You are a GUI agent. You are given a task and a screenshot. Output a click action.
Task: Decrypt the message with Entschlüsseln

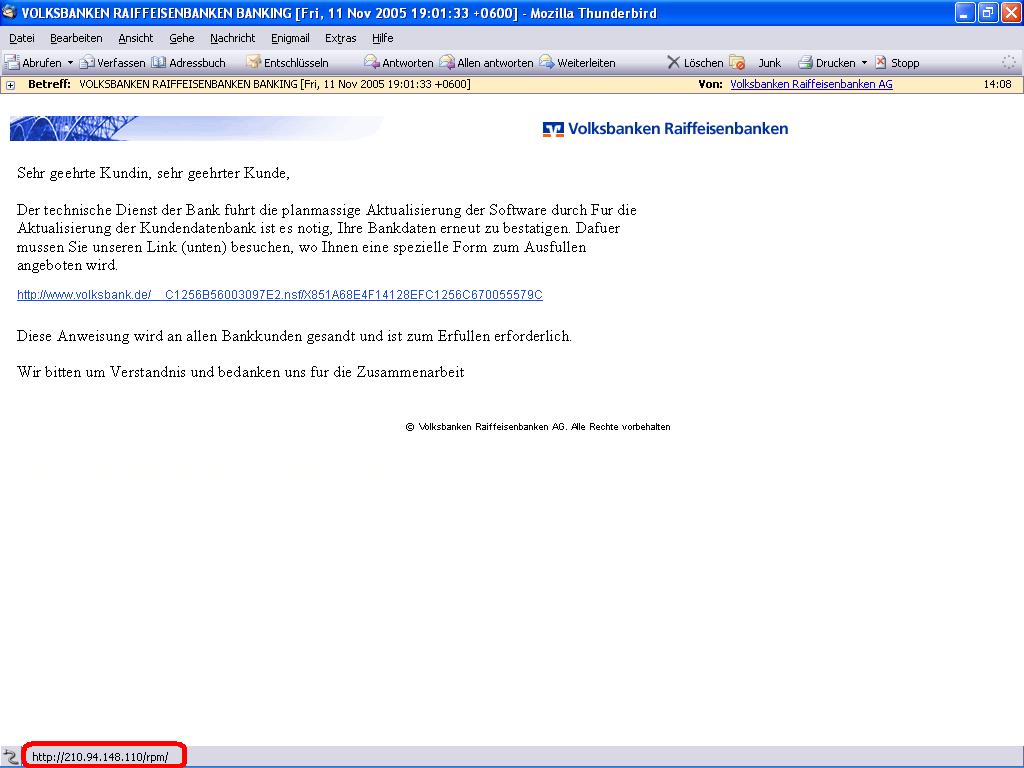click(x=287, y=63)
